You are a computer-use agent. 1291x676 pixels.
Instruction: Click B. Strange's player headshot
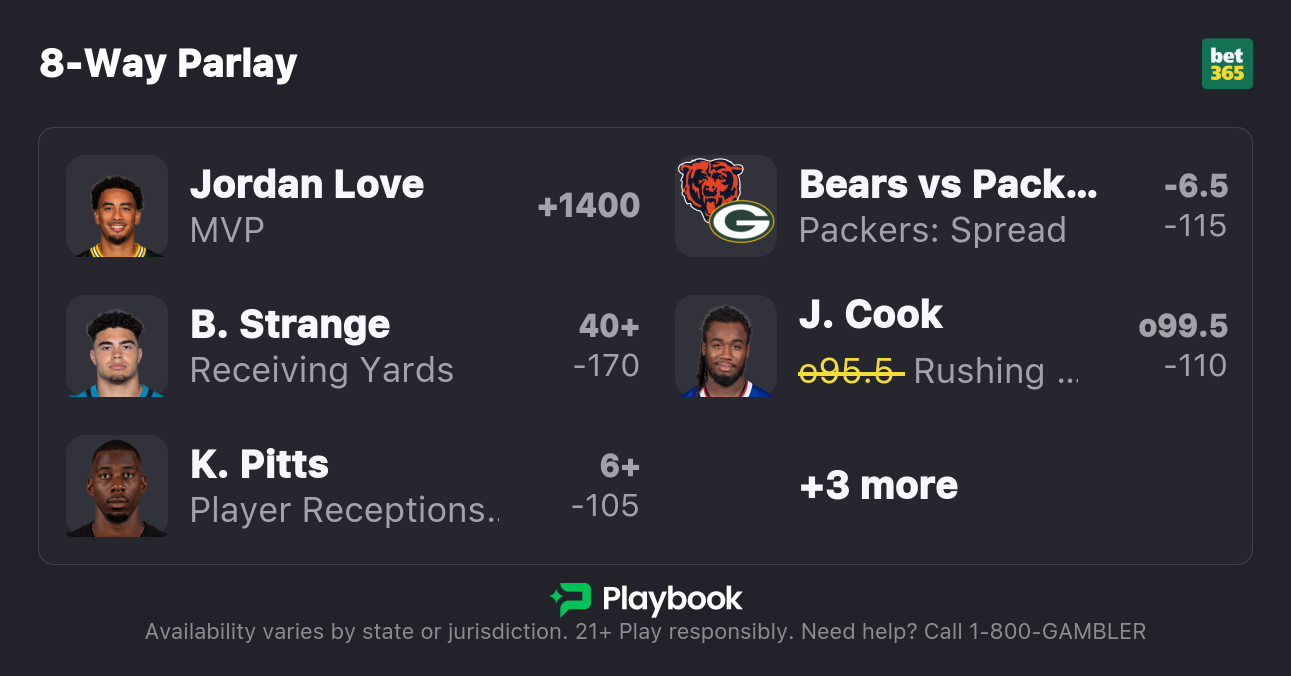[x=117, y=346]
